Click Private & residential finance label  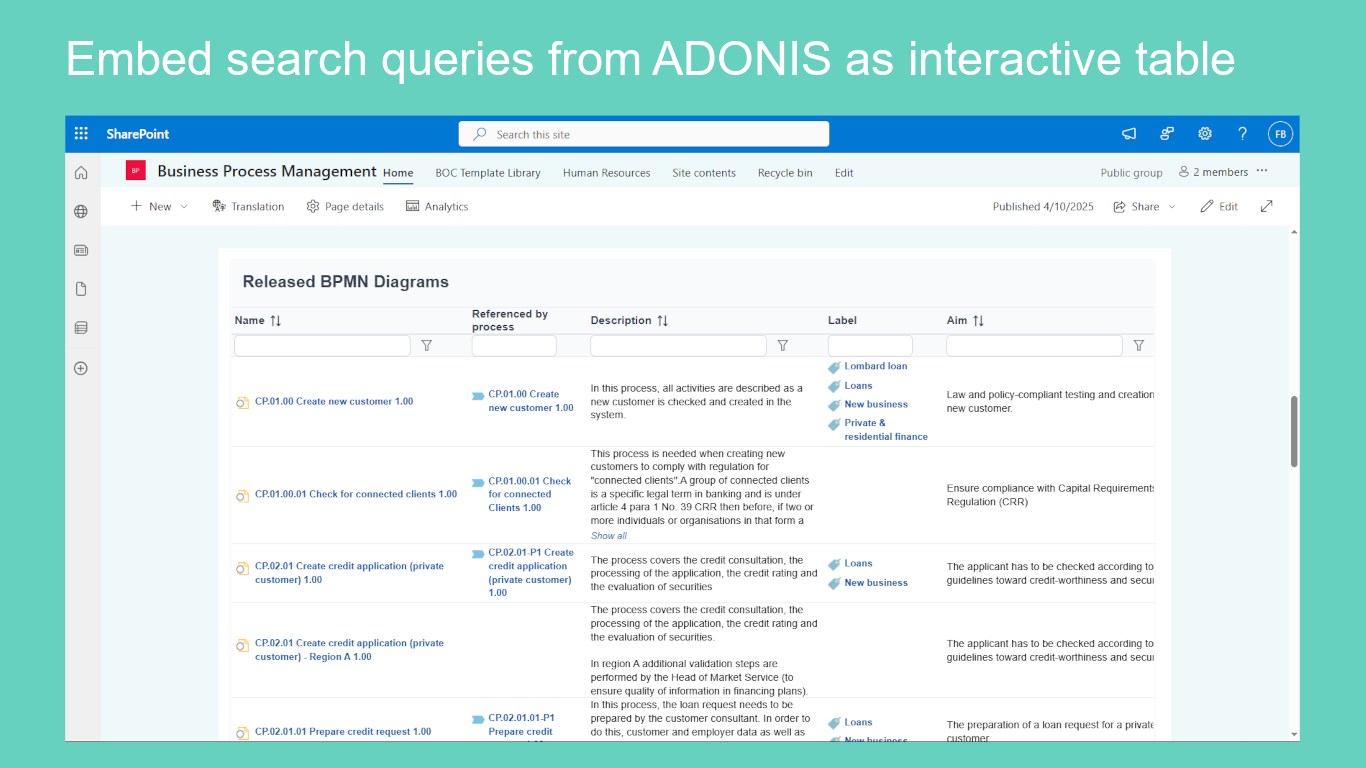[886, 430]
